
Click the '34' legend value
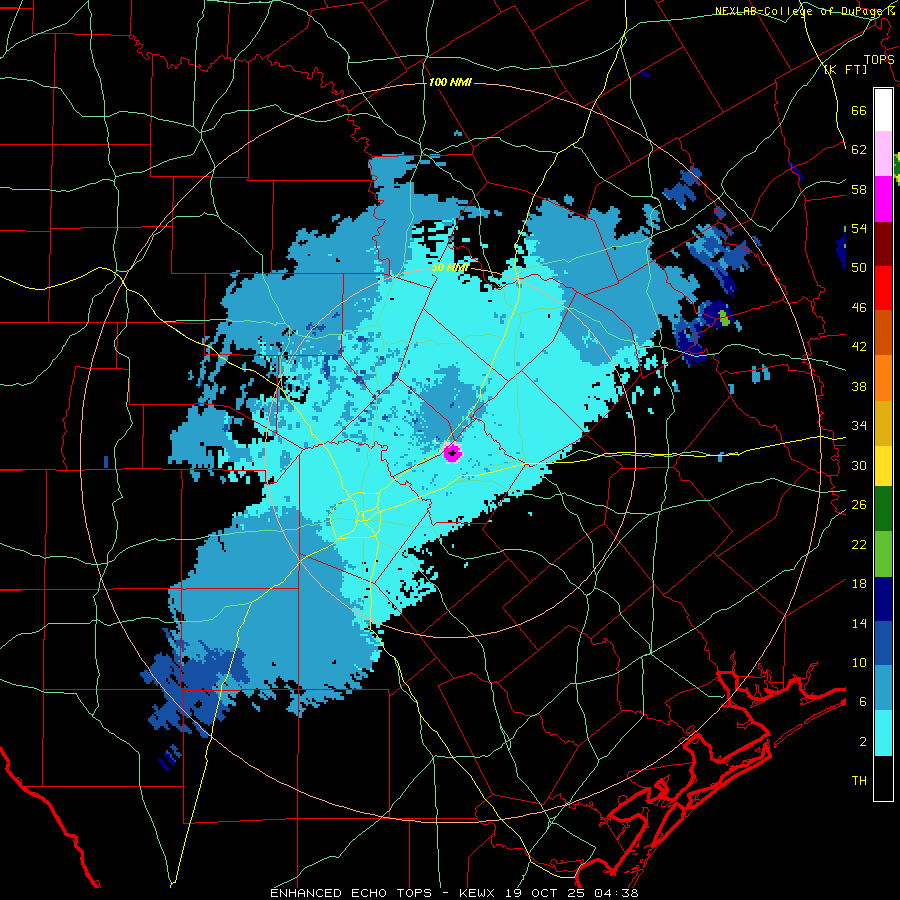[x=859, y=425]
